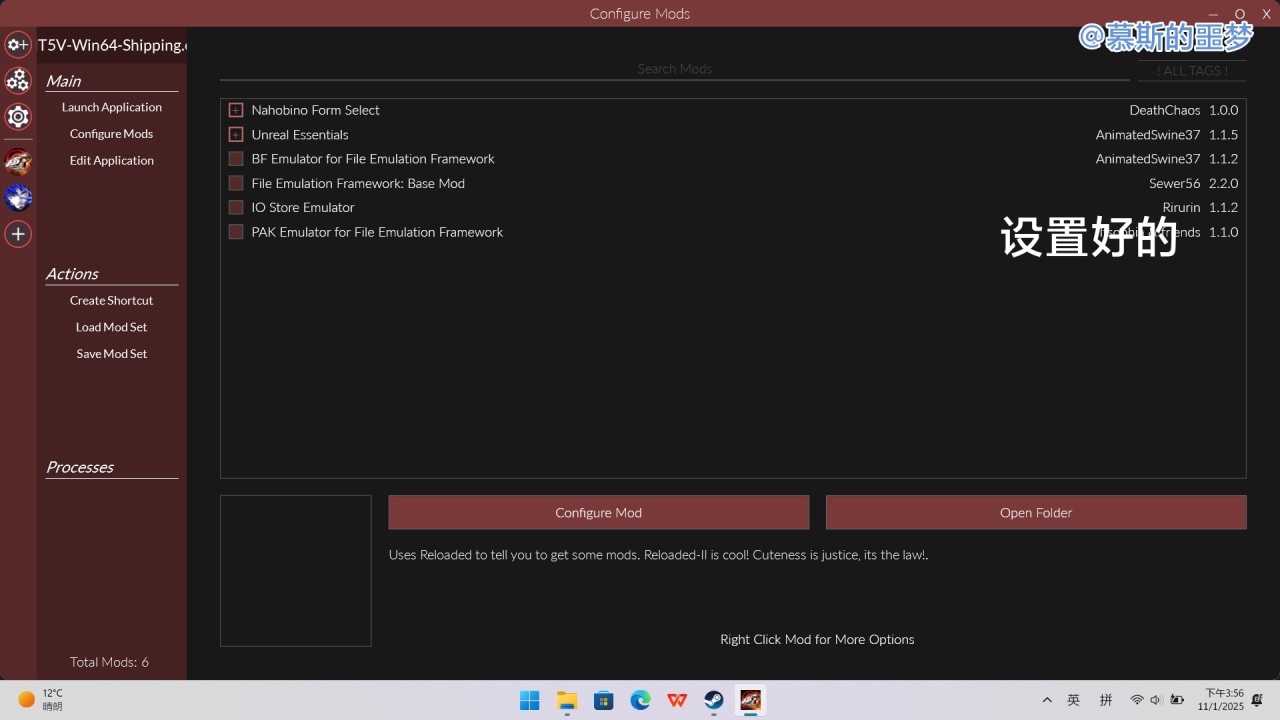The width and height of the screenshot is (1280, 720).
Task: Close the Configure Mods window
Action: (x=1266, y=14)
